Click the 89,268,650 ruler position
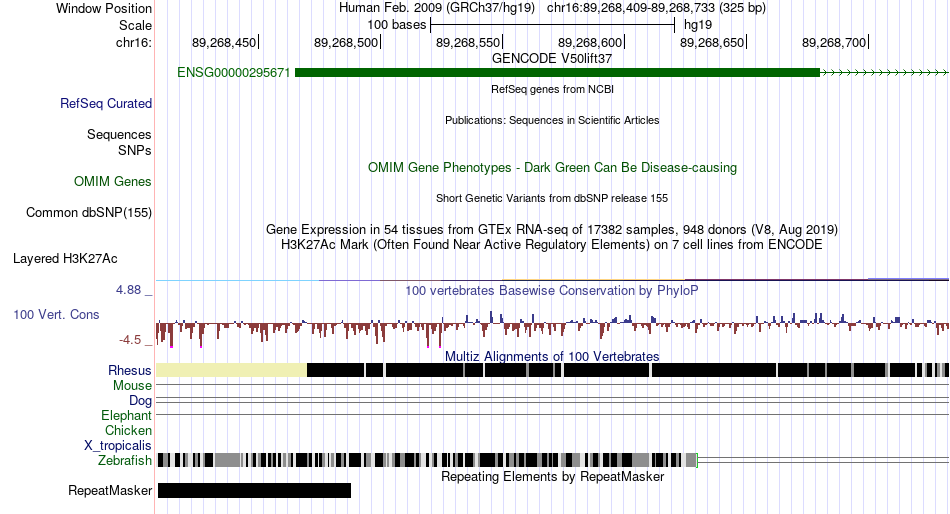The height and width of the screenshot is (514, 950). (x=712, y=42)
